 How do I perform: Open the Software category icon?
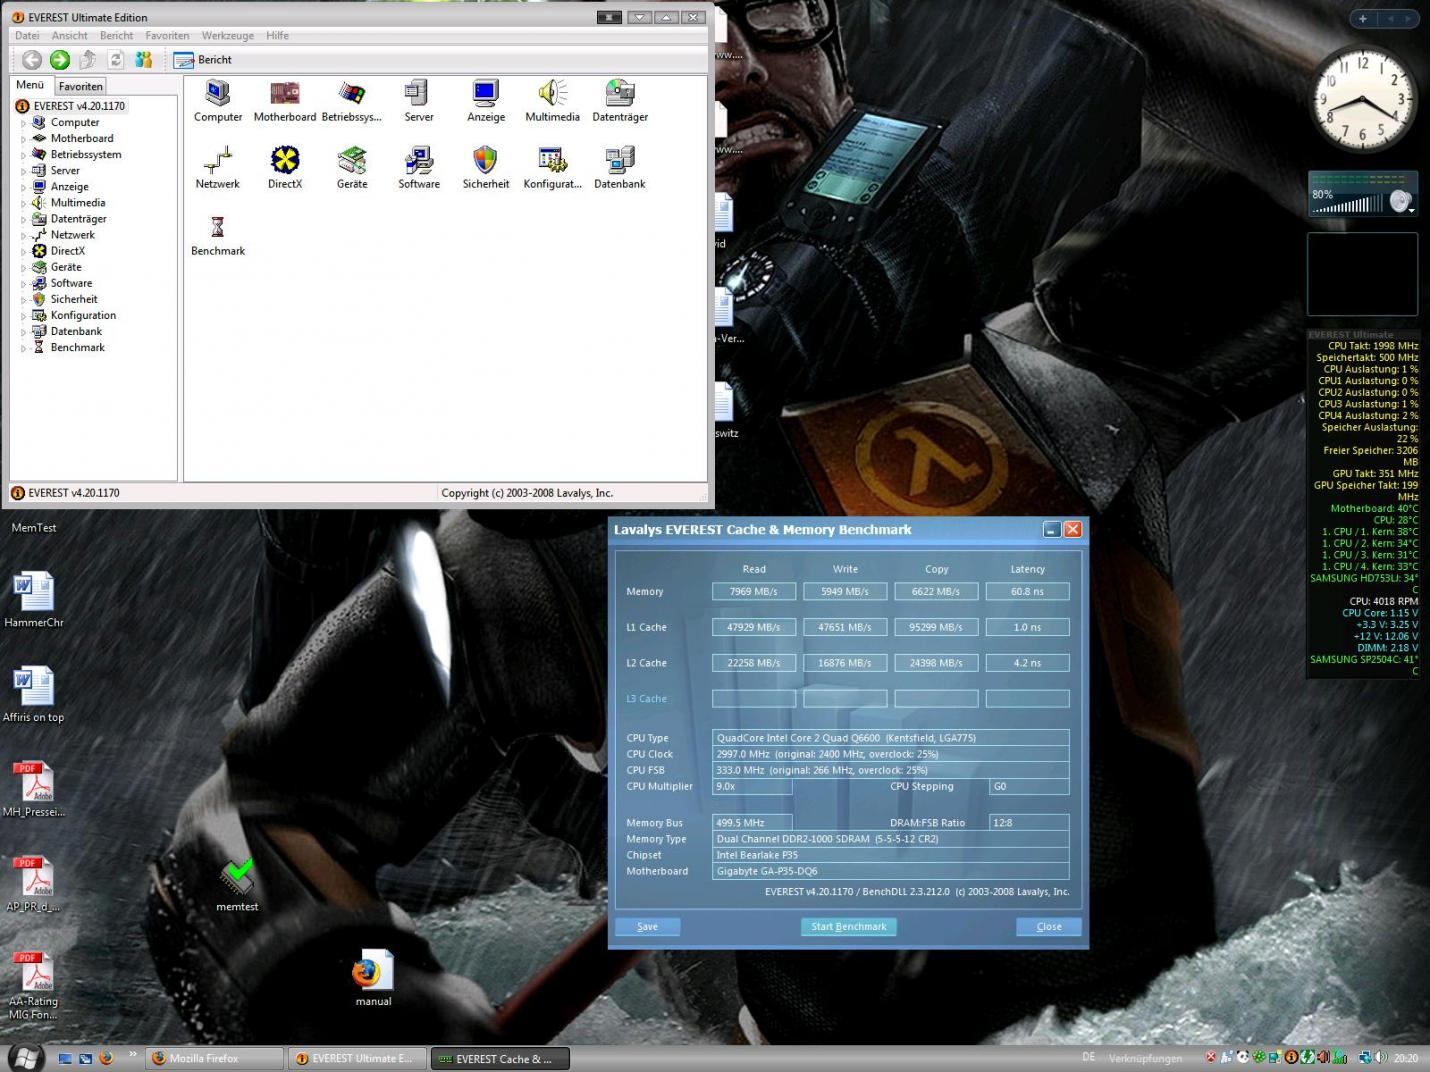[419, 168]
